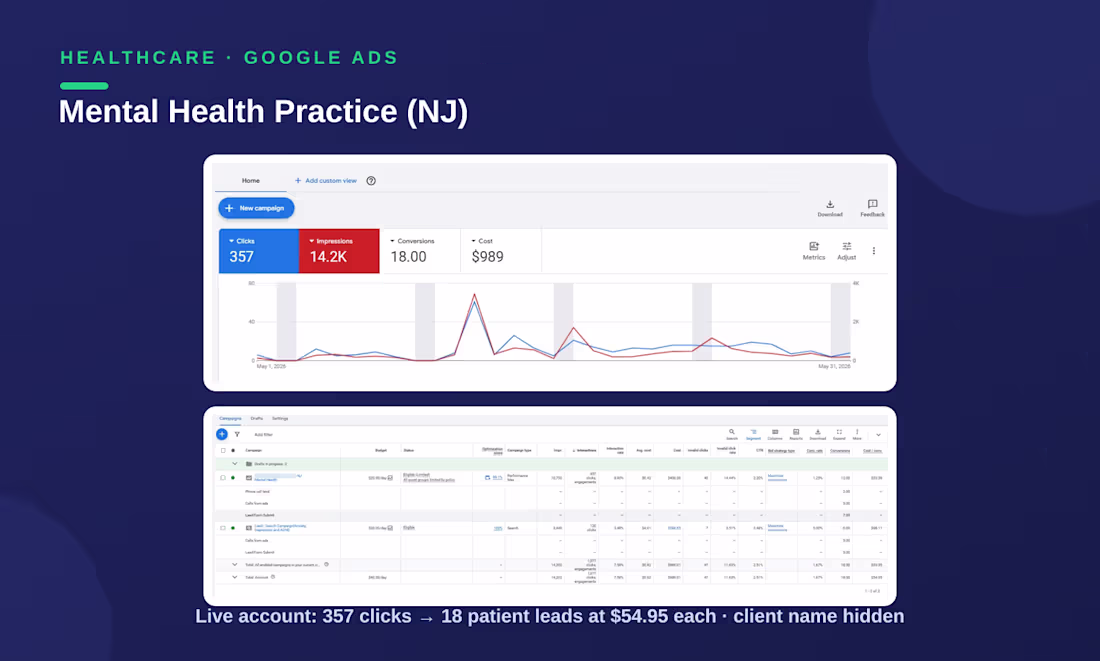This screenshot has height=661, width=1100.
Task: Collapse the table toolbar chevron
Action: 878,435
